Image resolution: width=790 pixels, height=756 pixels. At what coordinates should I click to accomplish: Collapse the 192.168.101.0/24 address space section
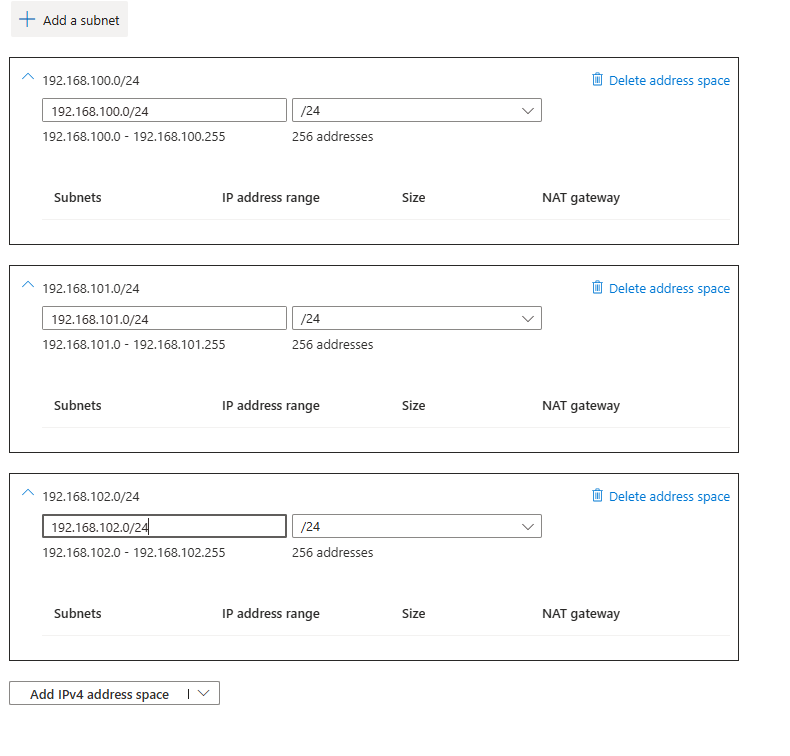click(x=27, y=286)
